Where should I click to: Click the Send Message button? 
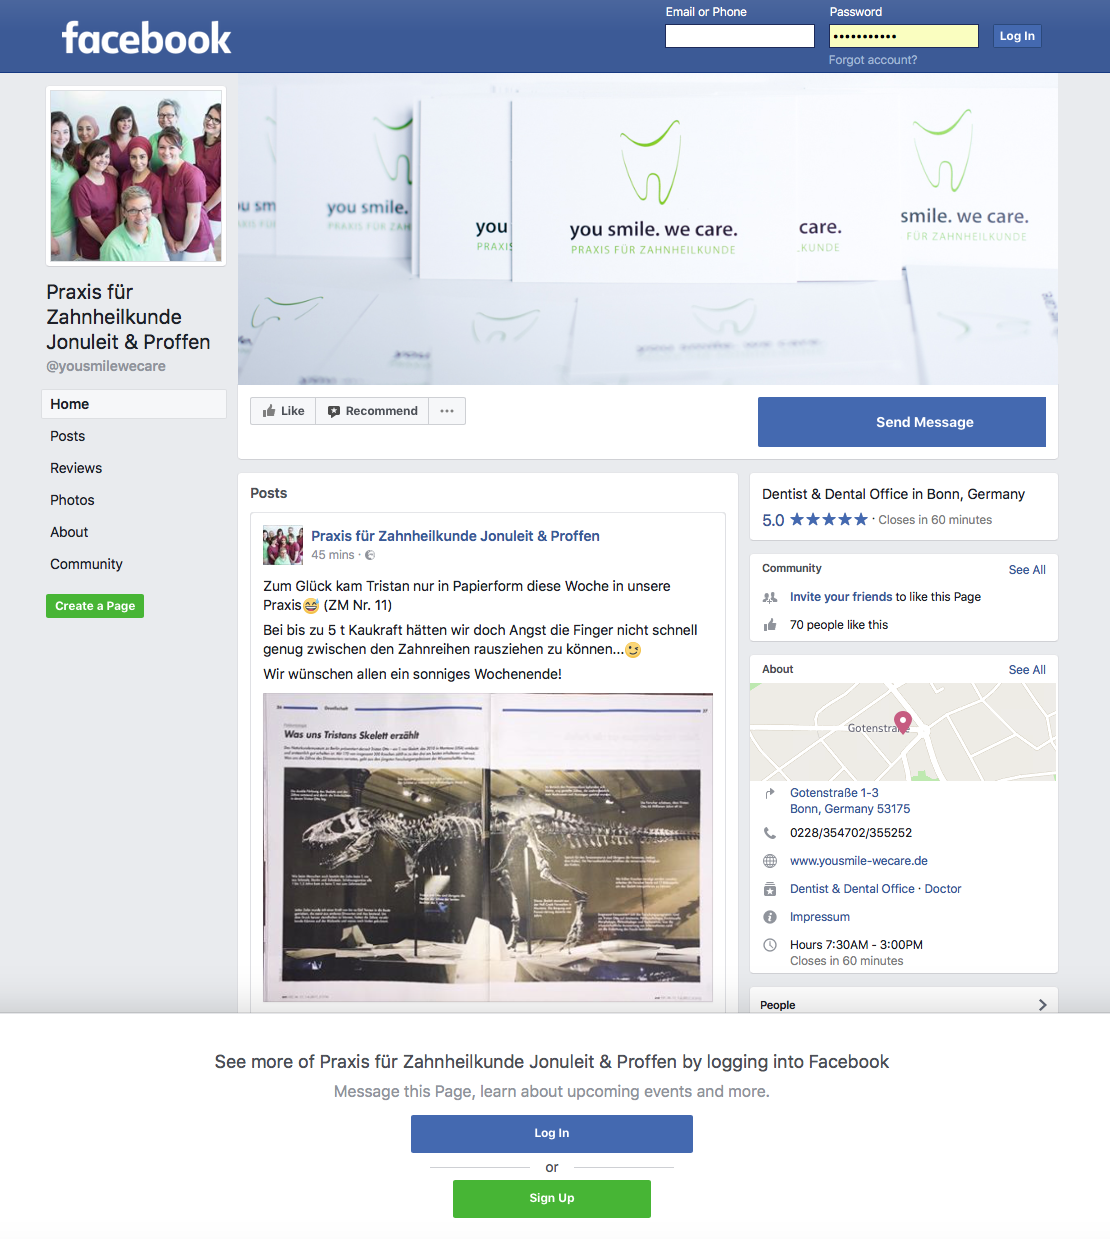(902, 422)
